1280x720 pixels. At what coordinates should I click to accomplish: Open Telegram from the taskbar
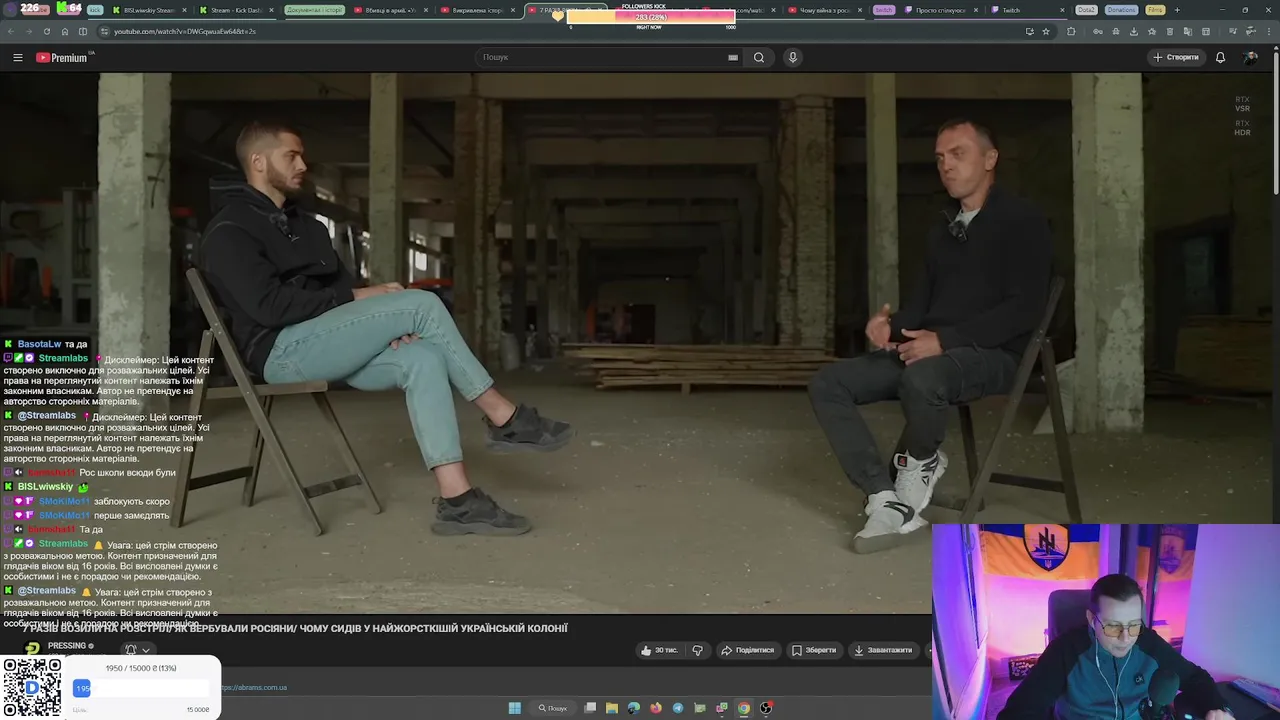(678, 708)
